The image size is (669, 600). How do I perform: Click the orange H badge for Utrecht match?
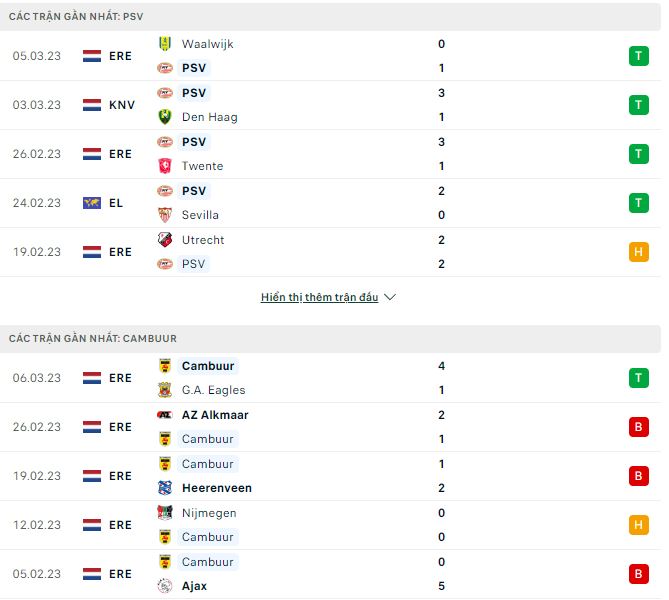point(639,252)
